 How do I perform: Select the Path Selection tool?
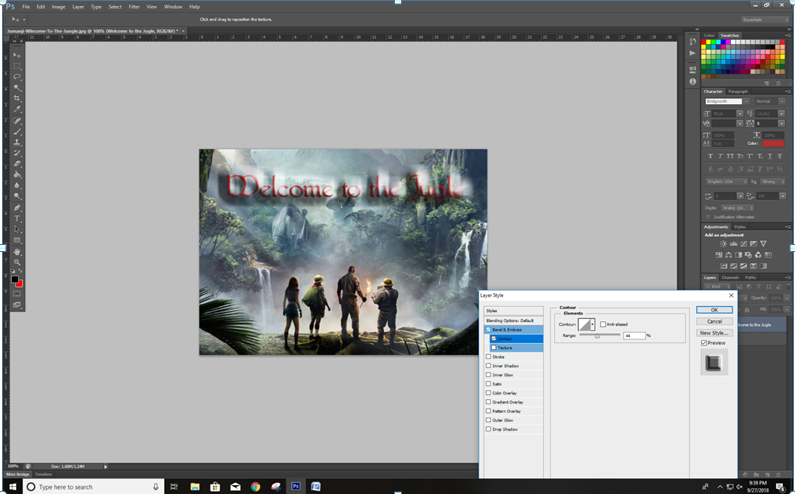[x=17, y=229]
